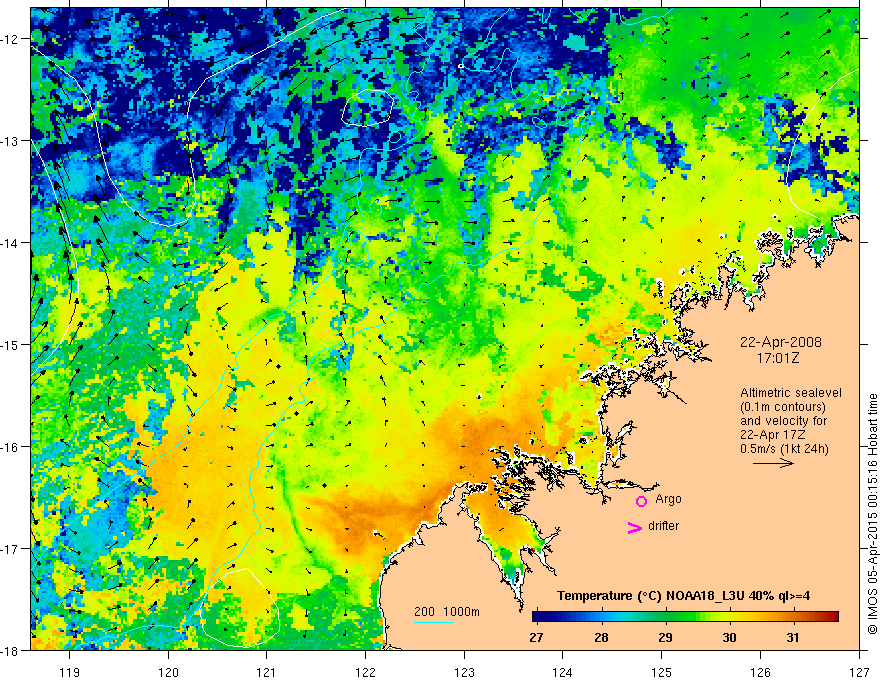Click the '(0.1m contours)' caption line
The image size is (880, 680).
click(x=783, y=407)
